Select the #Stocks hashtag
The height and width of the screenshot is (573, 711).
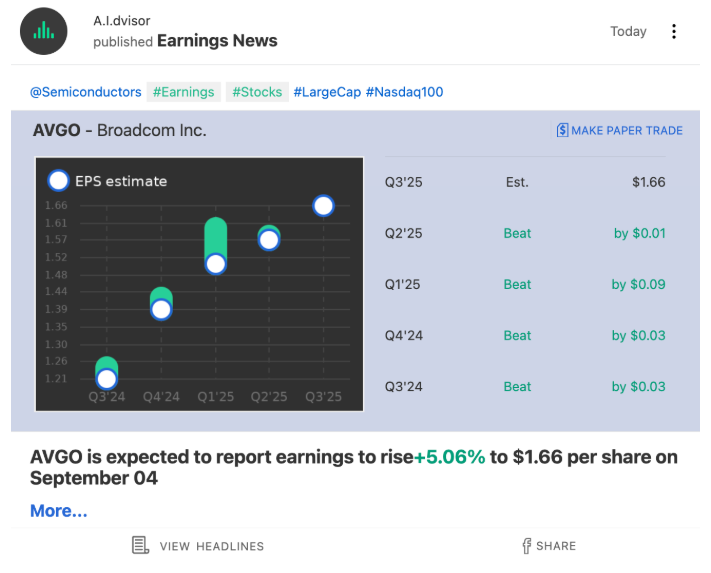tap(257, 92)
